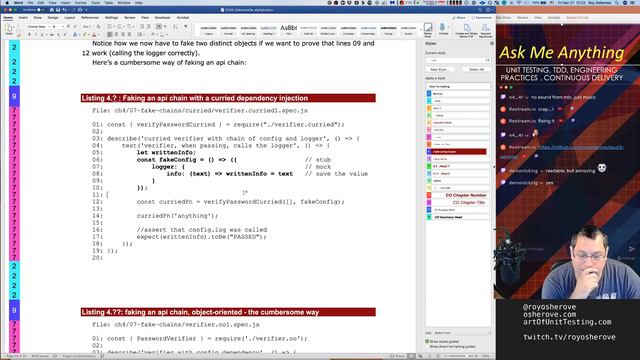This screenshot has width=640, height=360.
Task: Click the Sort icon in ribbon
Action: pos(176,27)
